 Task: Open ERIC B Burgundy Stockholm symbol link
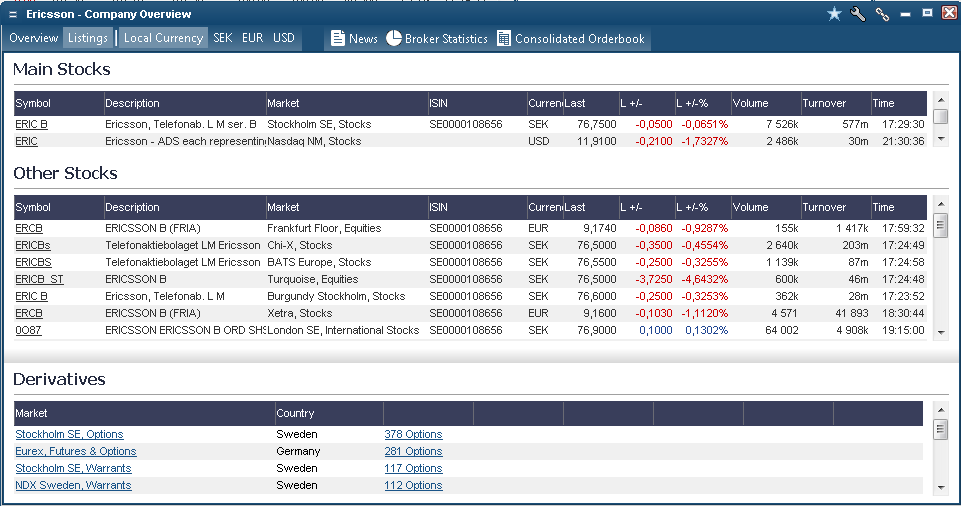click(x=31, y=296)
